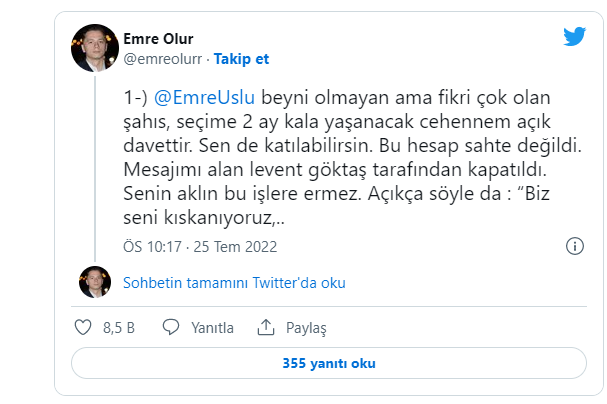Click the Paylaş share label

click(306, 328)
